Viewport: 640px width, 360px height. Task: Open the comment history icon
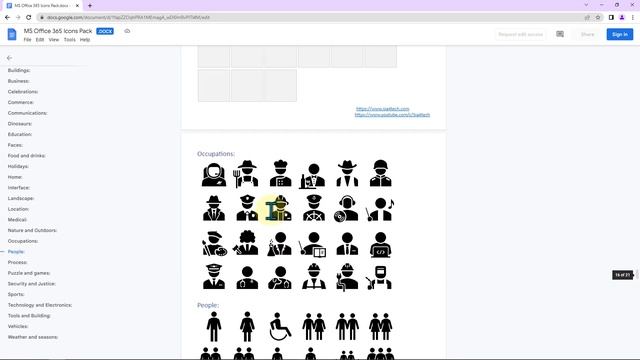(560, 34)
